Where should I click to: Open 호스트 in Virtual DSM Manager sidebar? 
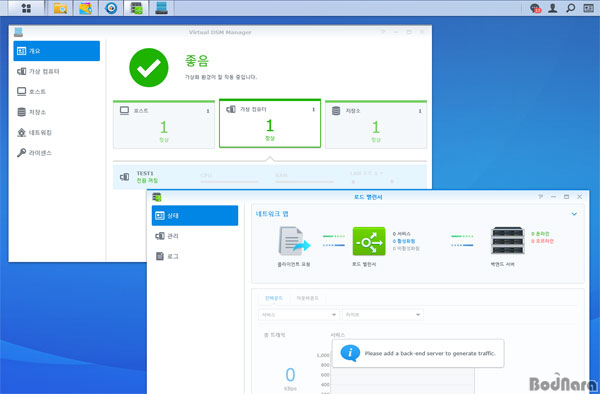click(x=57, y=92)
